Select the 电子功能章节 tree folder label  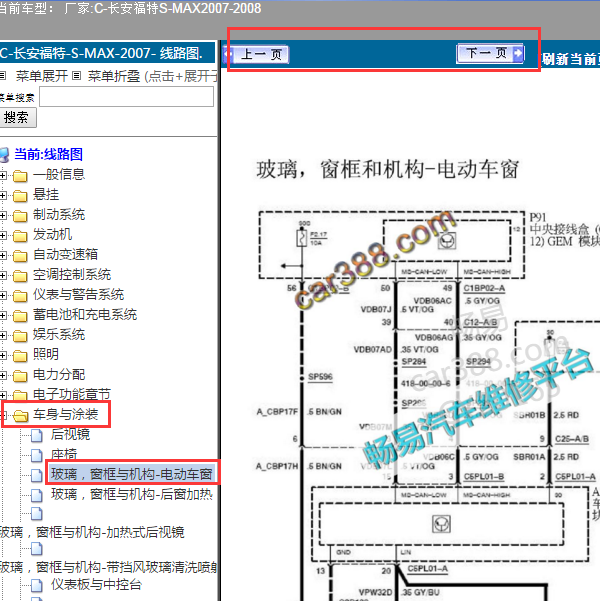[x=72, y=394]
